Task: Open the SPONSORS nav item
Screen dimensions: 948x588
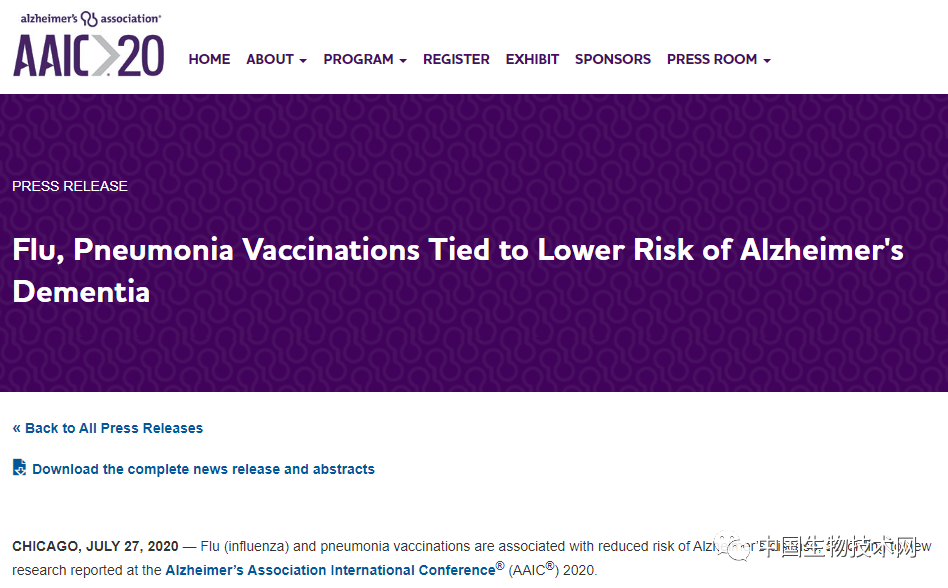Action: (x=612, y=59)
